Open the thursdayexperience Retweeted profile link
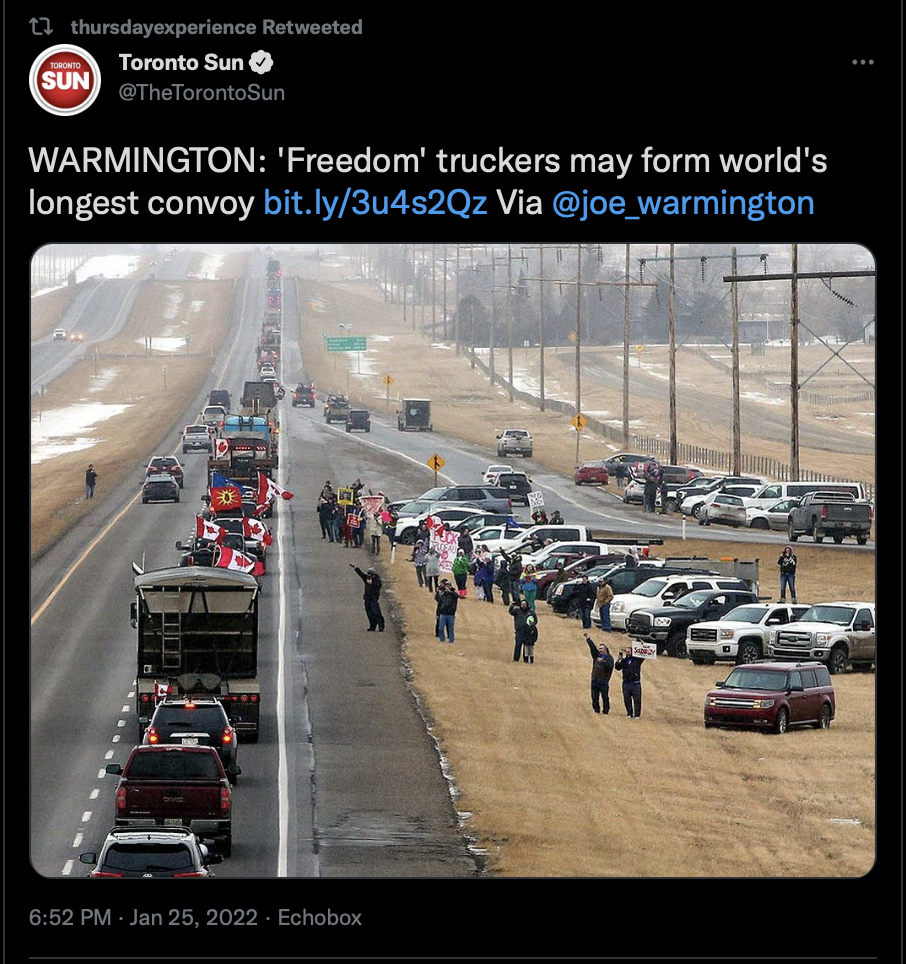The height and width of the screenshot is (964, 906). click(x=216, y=27)
